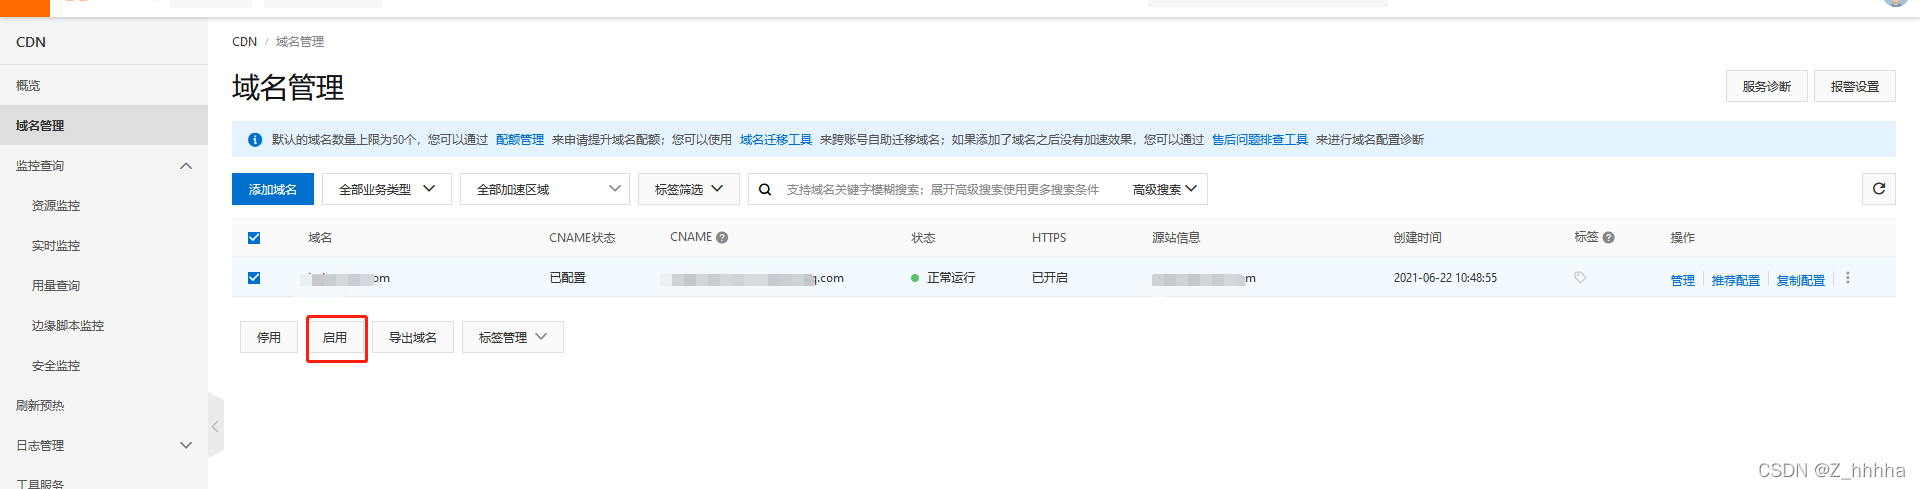Viewport: 1920px width, 489px height.
Task: Click the 源站信息 column header
Action: (1176, 238)
